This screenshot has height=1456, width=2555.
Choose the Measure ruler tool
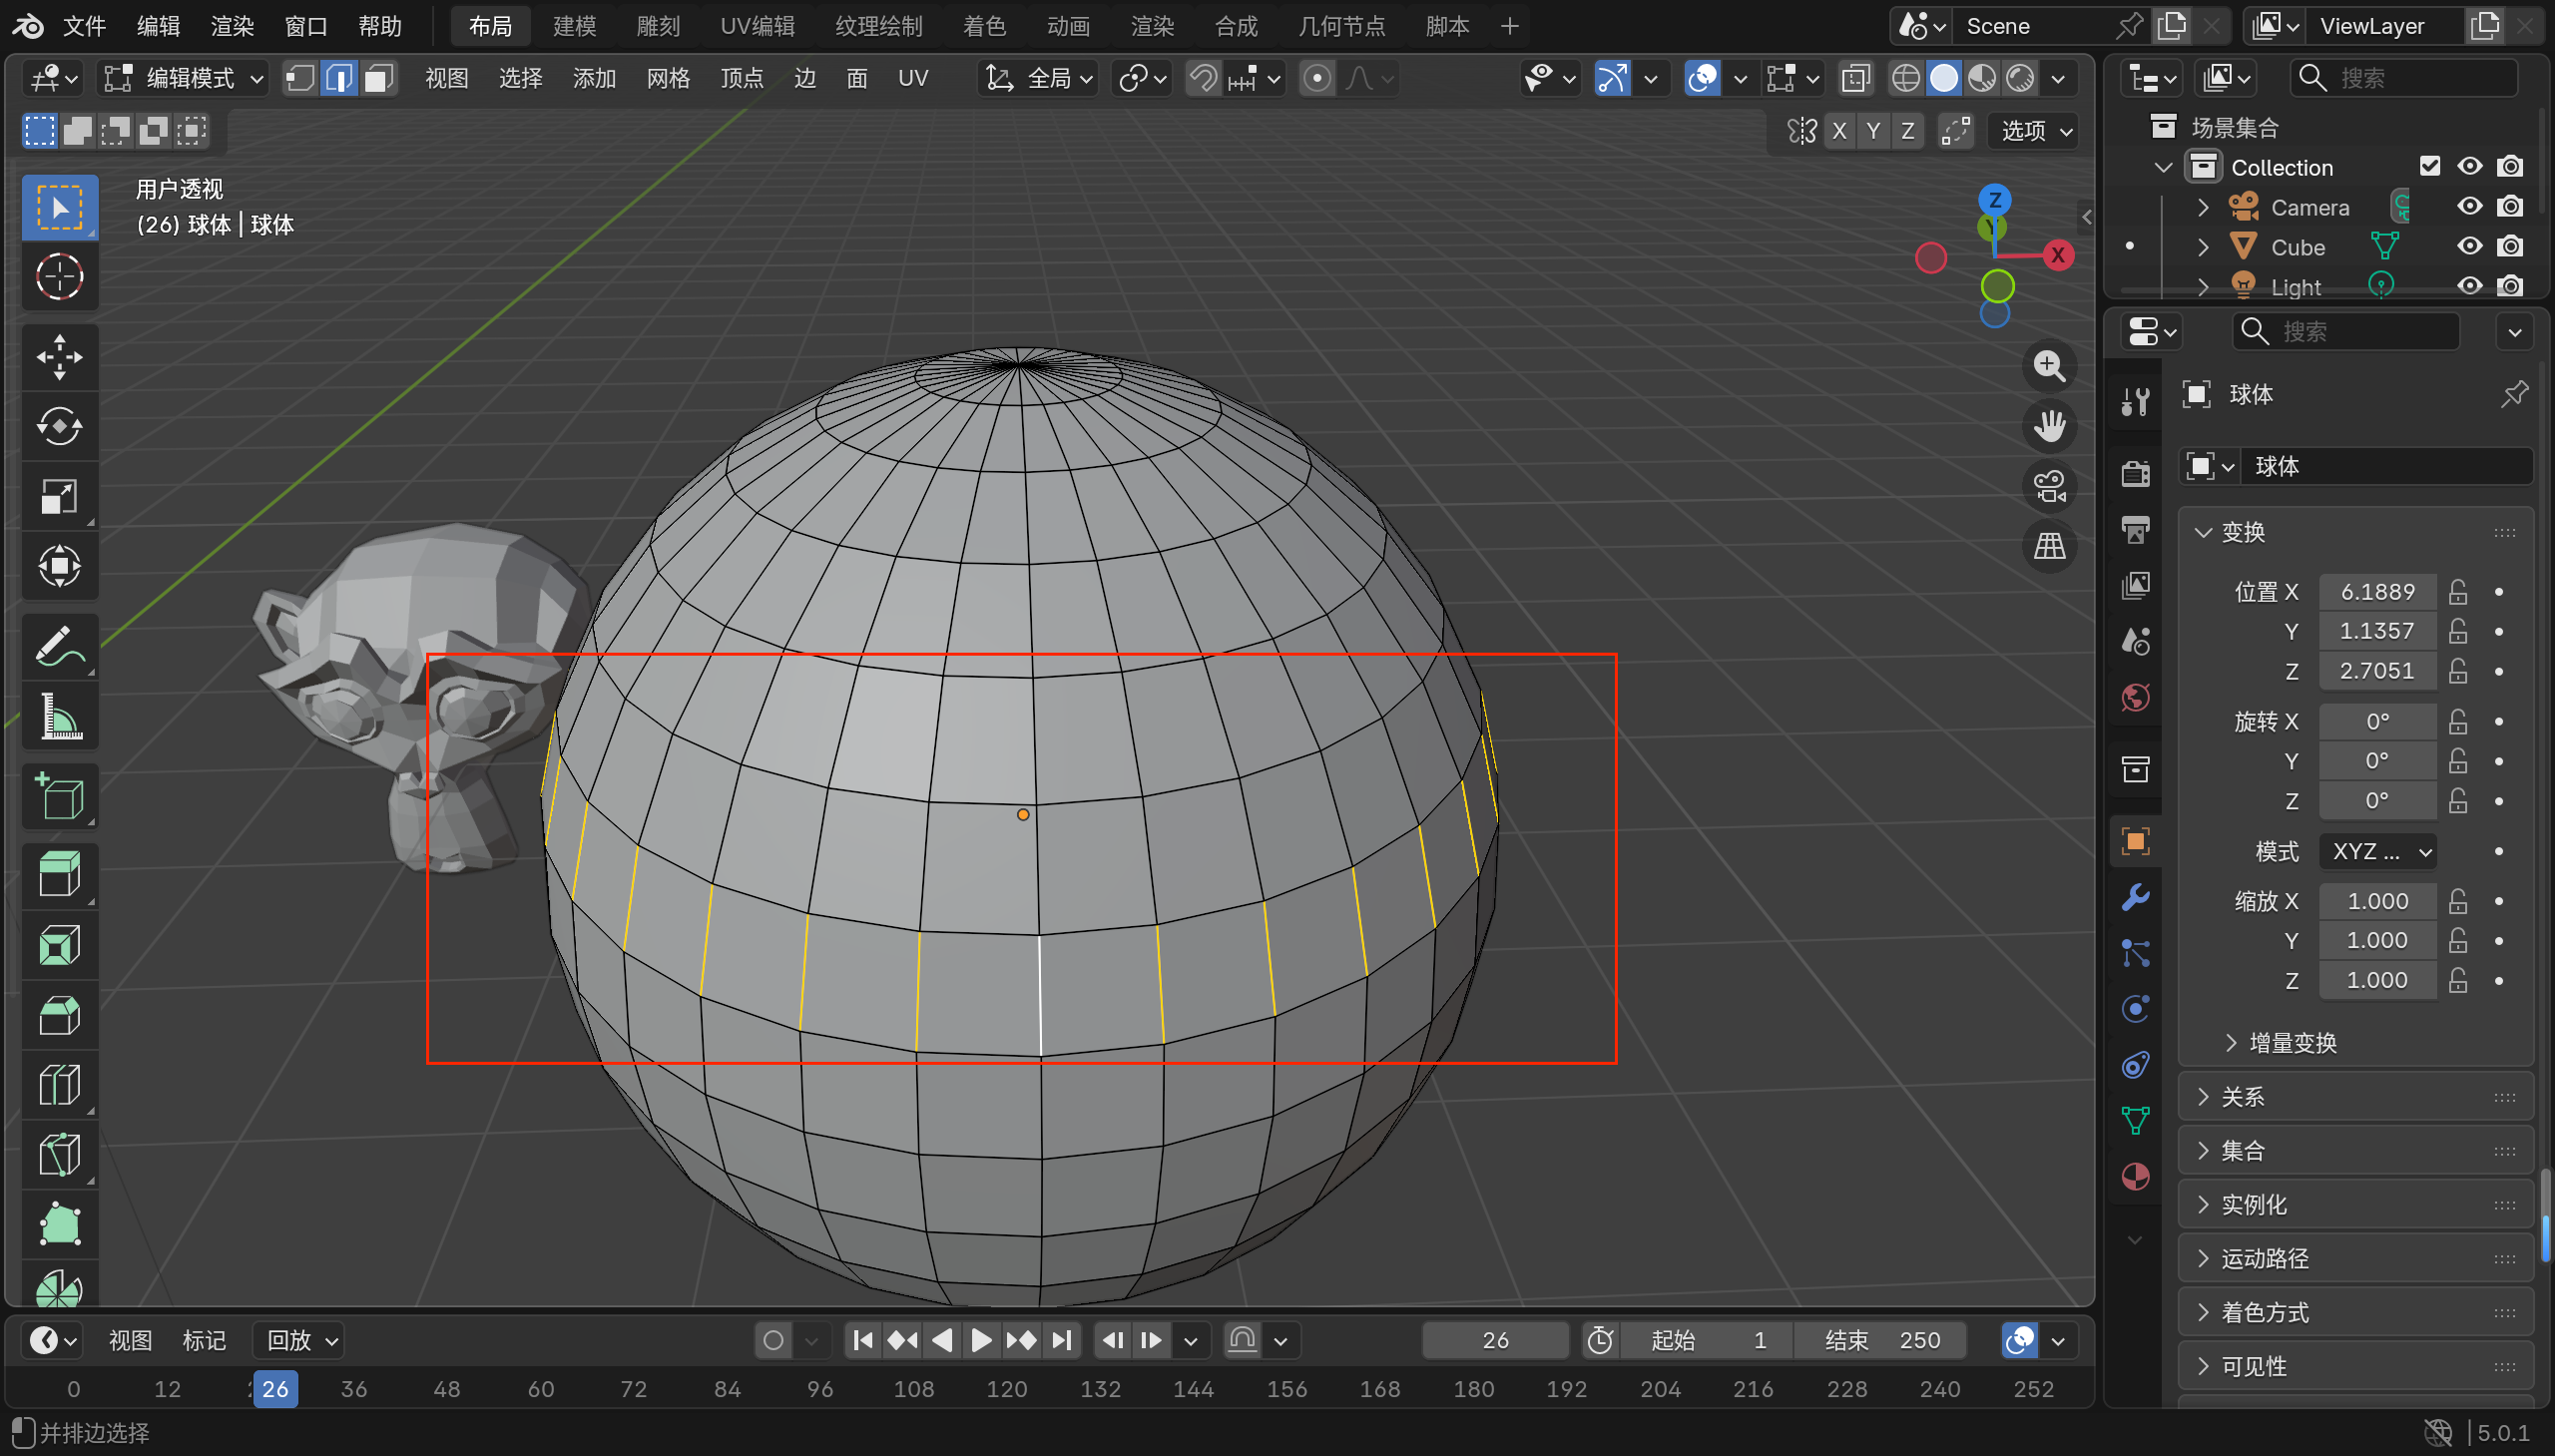59,717
